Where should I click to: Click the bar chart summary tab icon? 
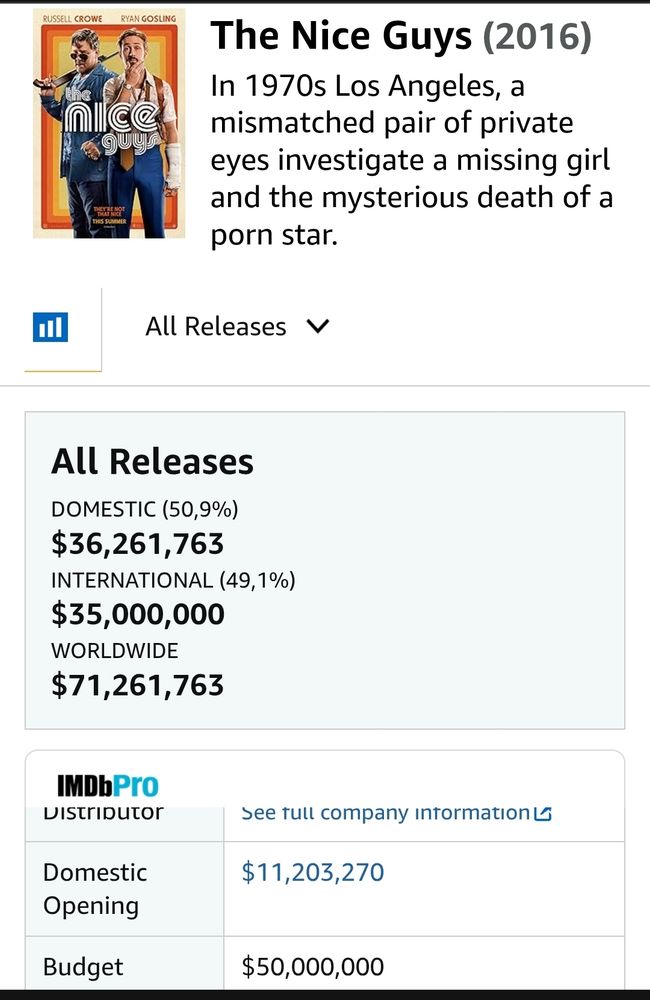tap(51, 327)
